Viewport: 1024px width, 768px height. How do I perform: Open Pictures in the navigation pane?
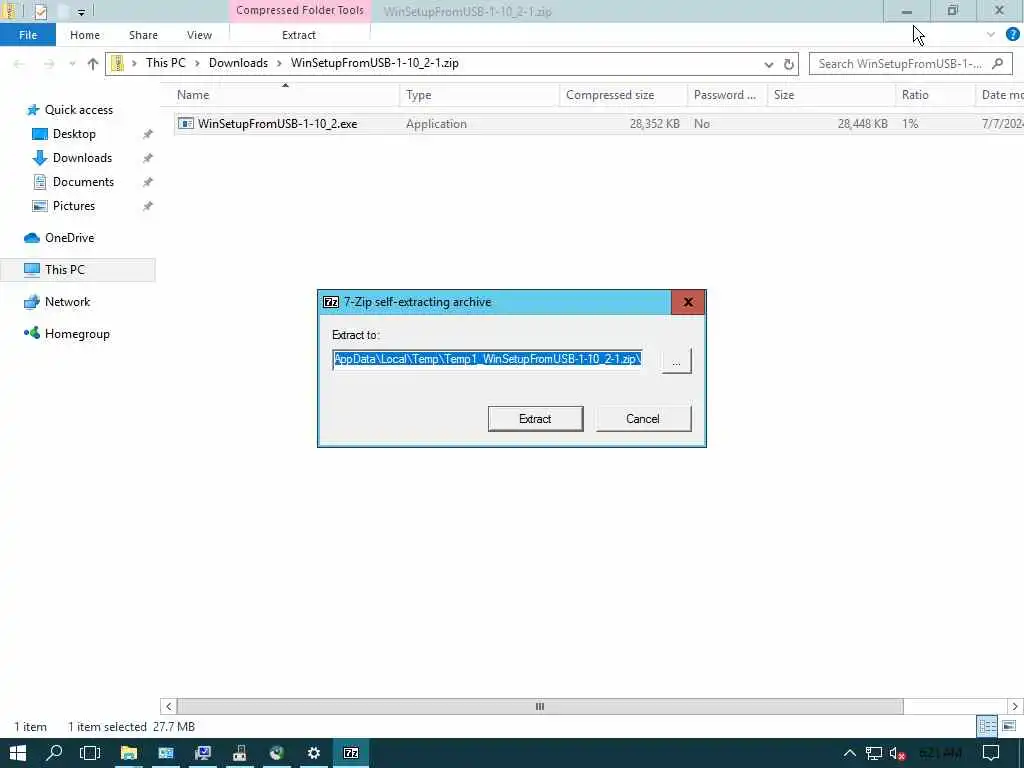pos(74,206)
